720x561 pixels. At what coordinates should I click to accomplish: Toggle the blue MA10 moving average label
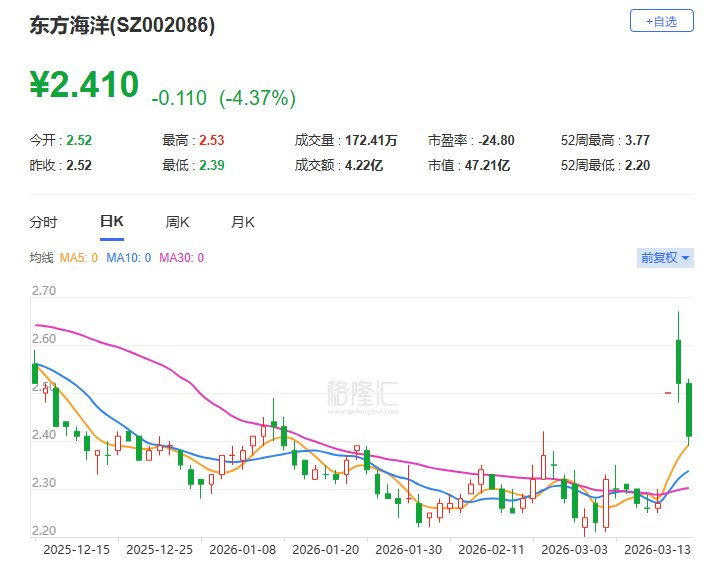coord(128,258)
